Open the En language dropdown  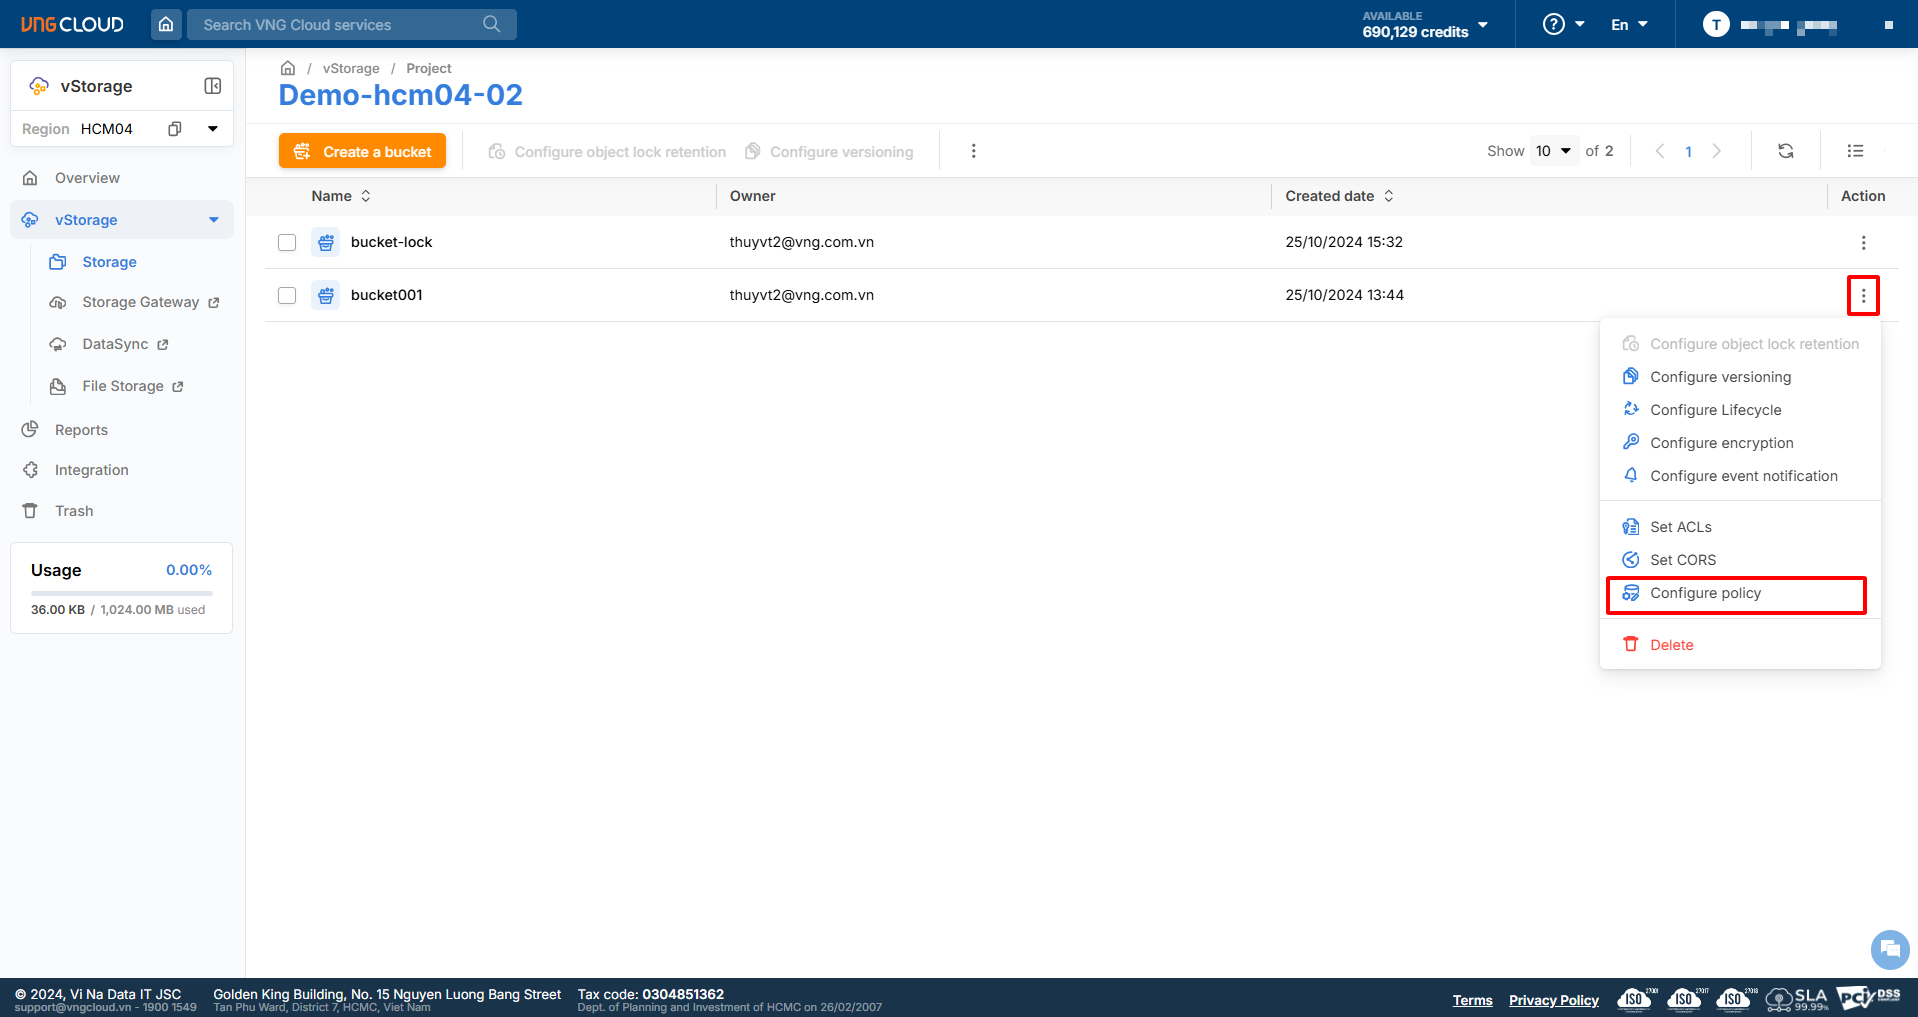click(x=1629, y=24)
